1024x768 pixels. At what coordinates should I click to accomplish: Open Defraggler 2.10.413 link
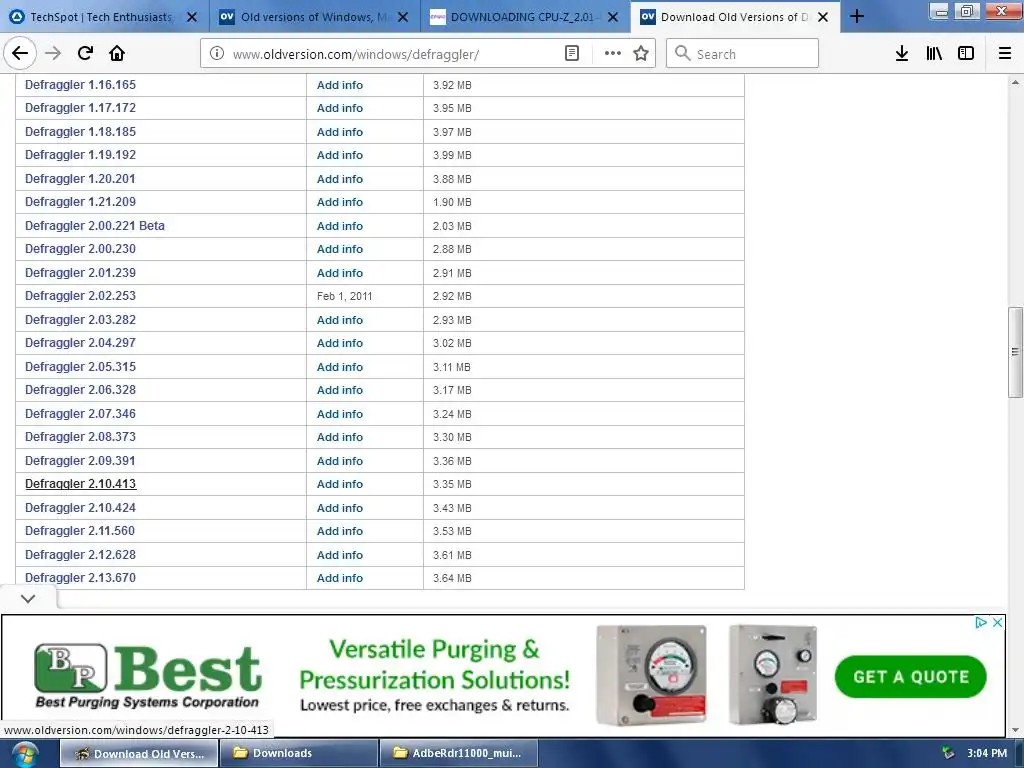pos(80,484)
